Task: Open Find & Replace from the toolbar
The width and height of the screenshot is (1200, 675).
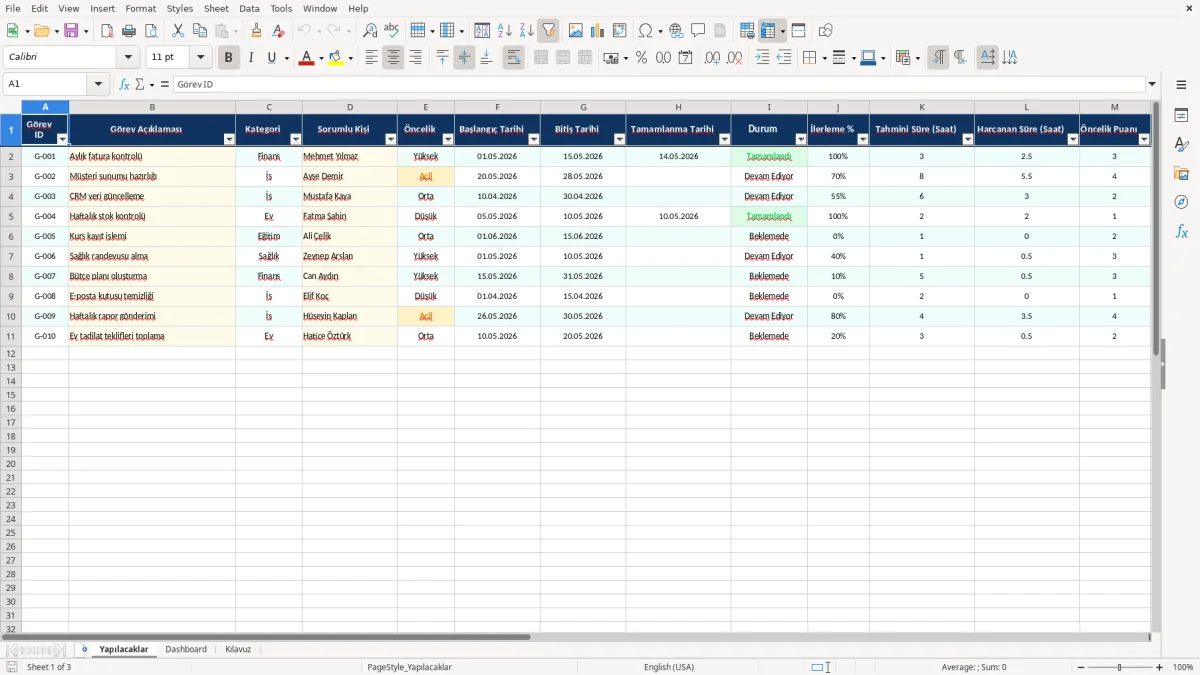Action: point(370,31)
